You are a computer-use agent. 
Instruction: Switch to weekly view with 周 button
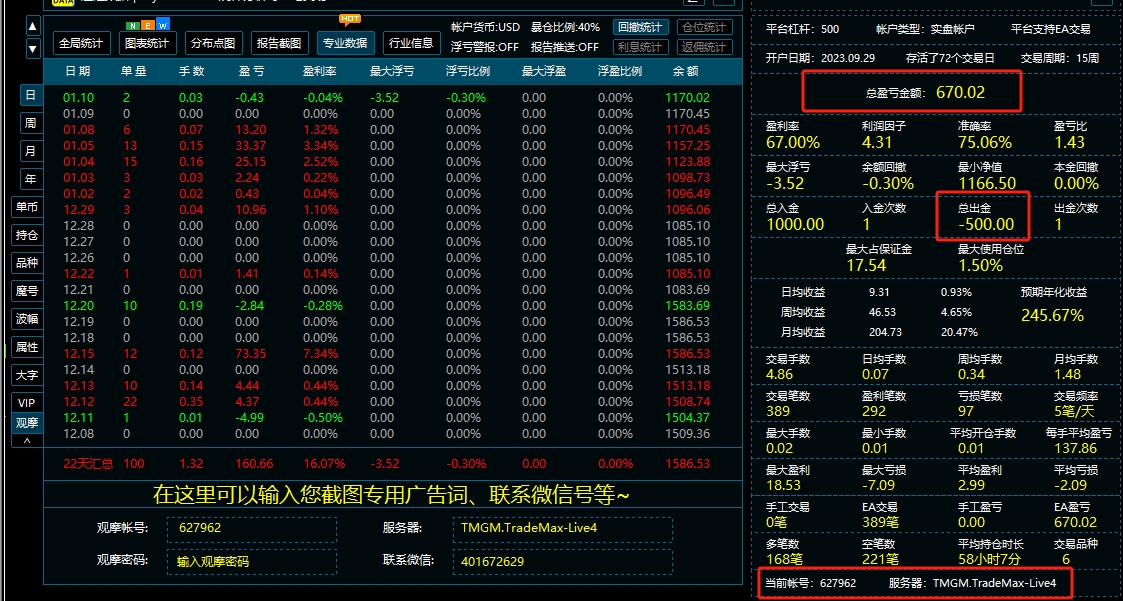(30, 123)
